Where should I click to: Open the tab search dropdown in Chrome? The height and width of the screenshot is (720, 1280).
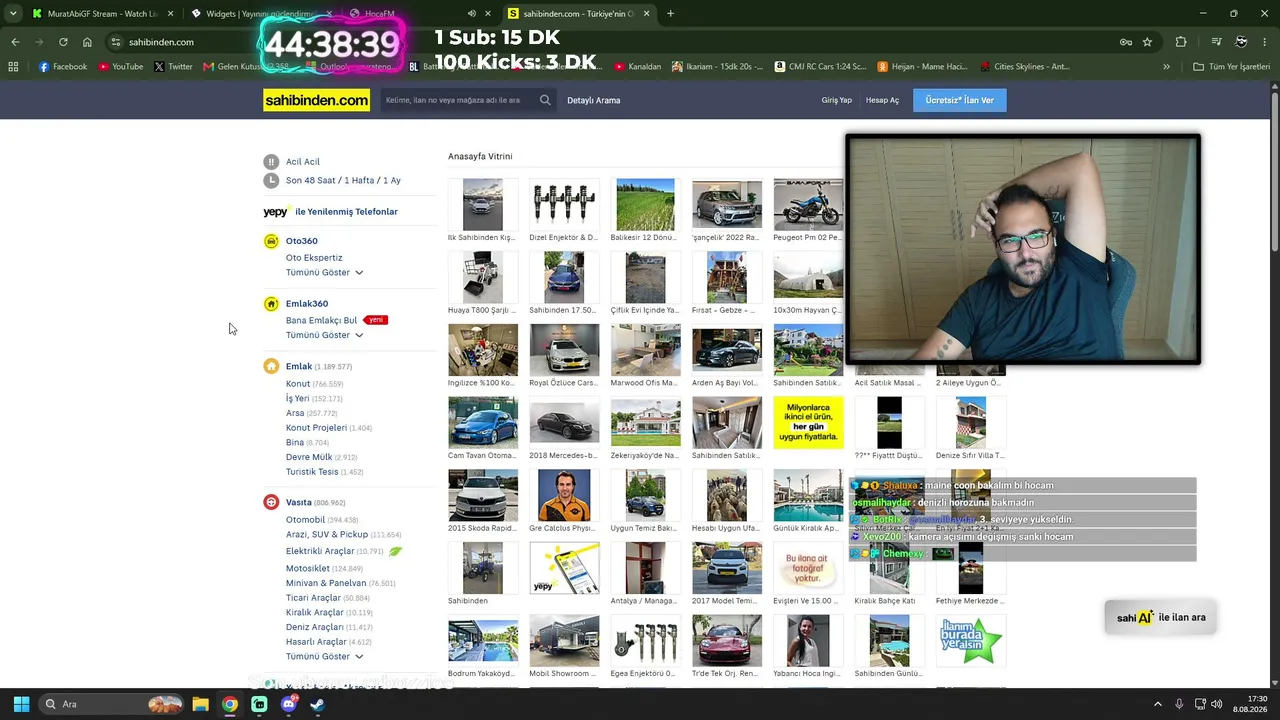tap(13, 14)
